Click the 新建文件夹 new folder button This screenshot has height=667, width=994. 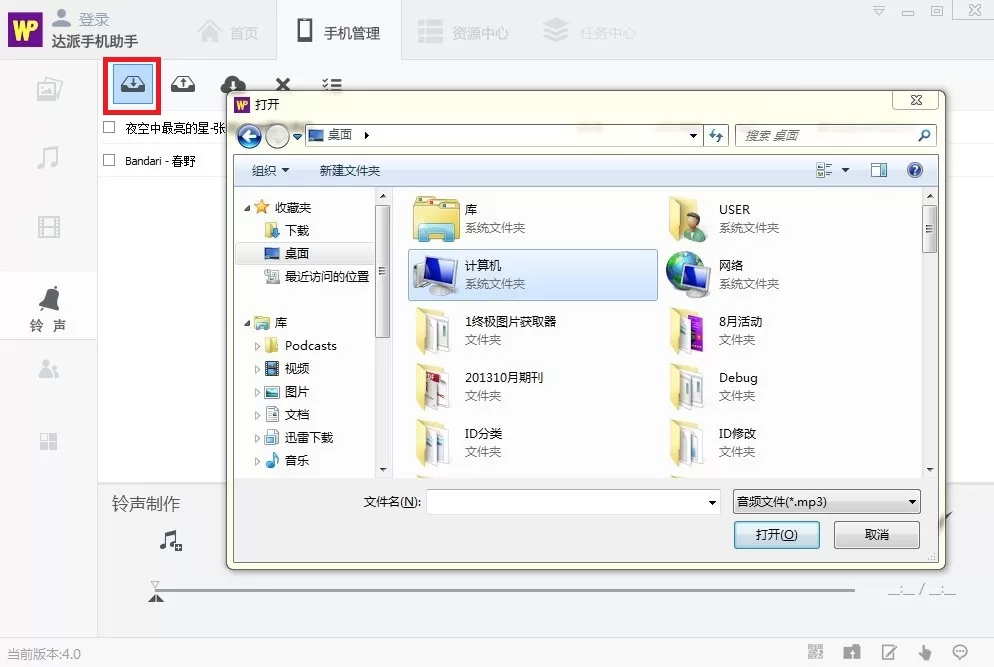point(349,170)
